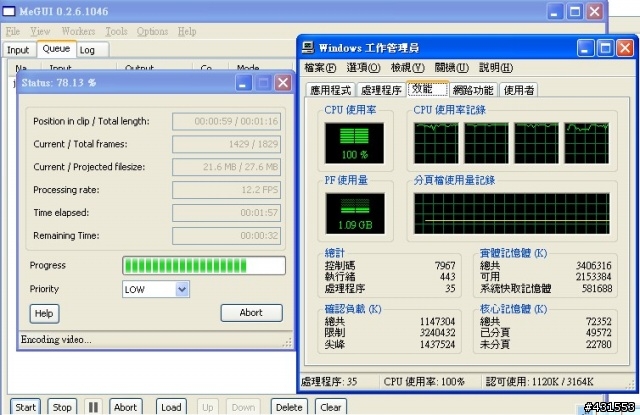This screenshot has width=640, height=415.
Task: Click the Remaining Time field 00:00:32
Action: [x=227, y=235]
